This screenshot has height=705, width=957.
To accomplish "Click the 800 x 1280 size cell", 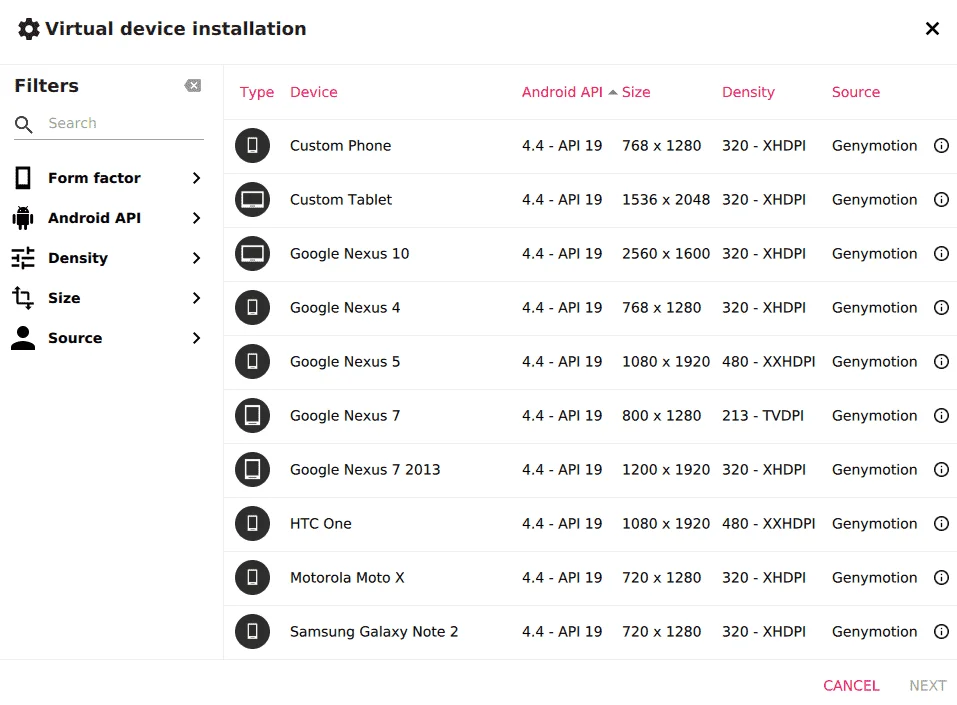I will (662, 416).
